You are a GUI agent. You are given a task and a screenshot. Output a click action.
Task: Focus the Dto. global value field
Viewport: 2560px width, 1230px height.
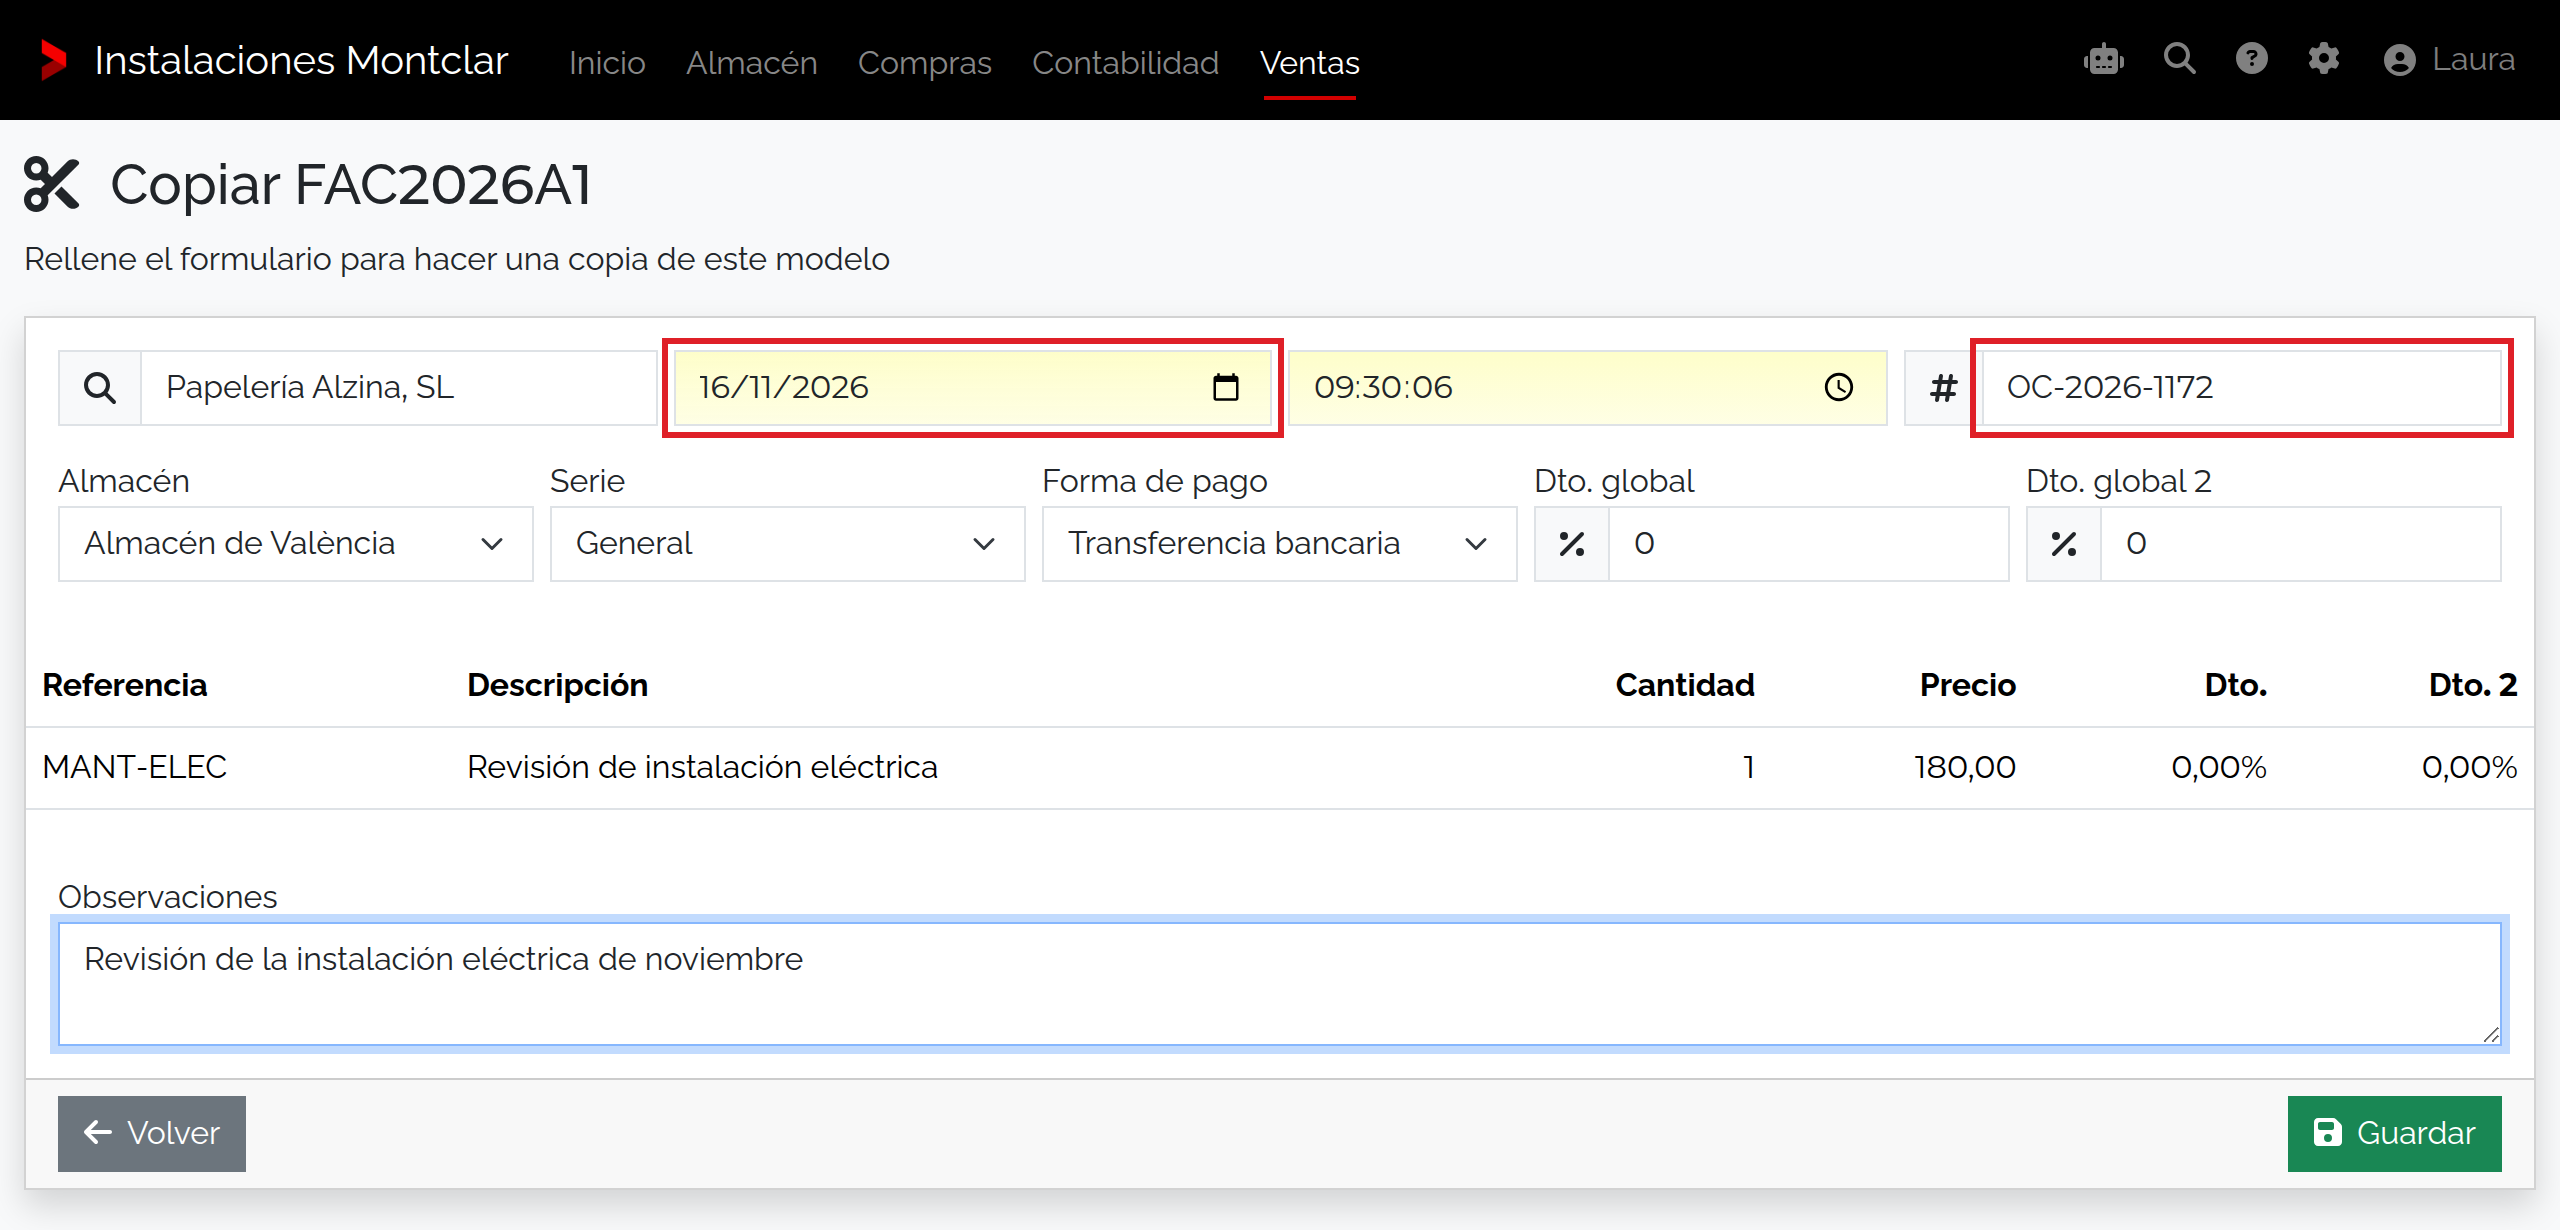click(x=1809, y=544)
